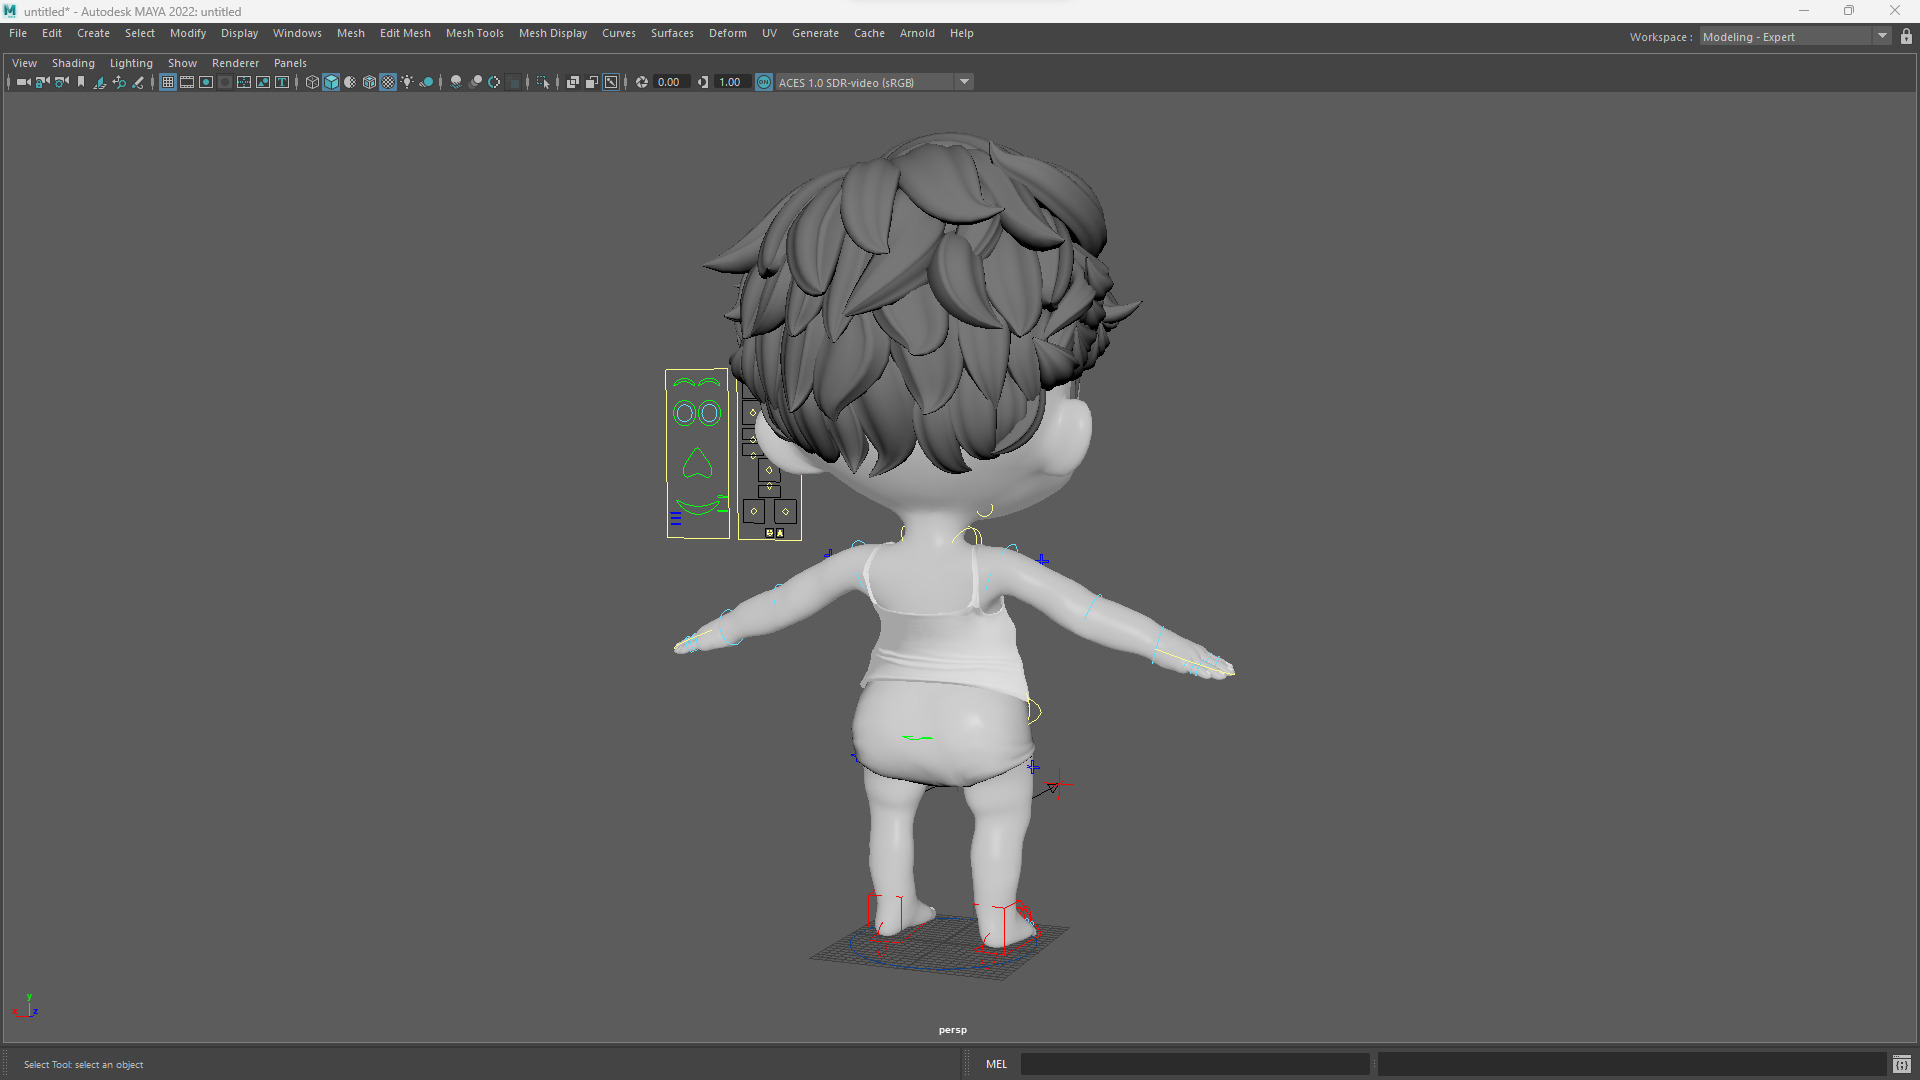
Task: Select the Grease Pencil icon
Action: [138, 82]
